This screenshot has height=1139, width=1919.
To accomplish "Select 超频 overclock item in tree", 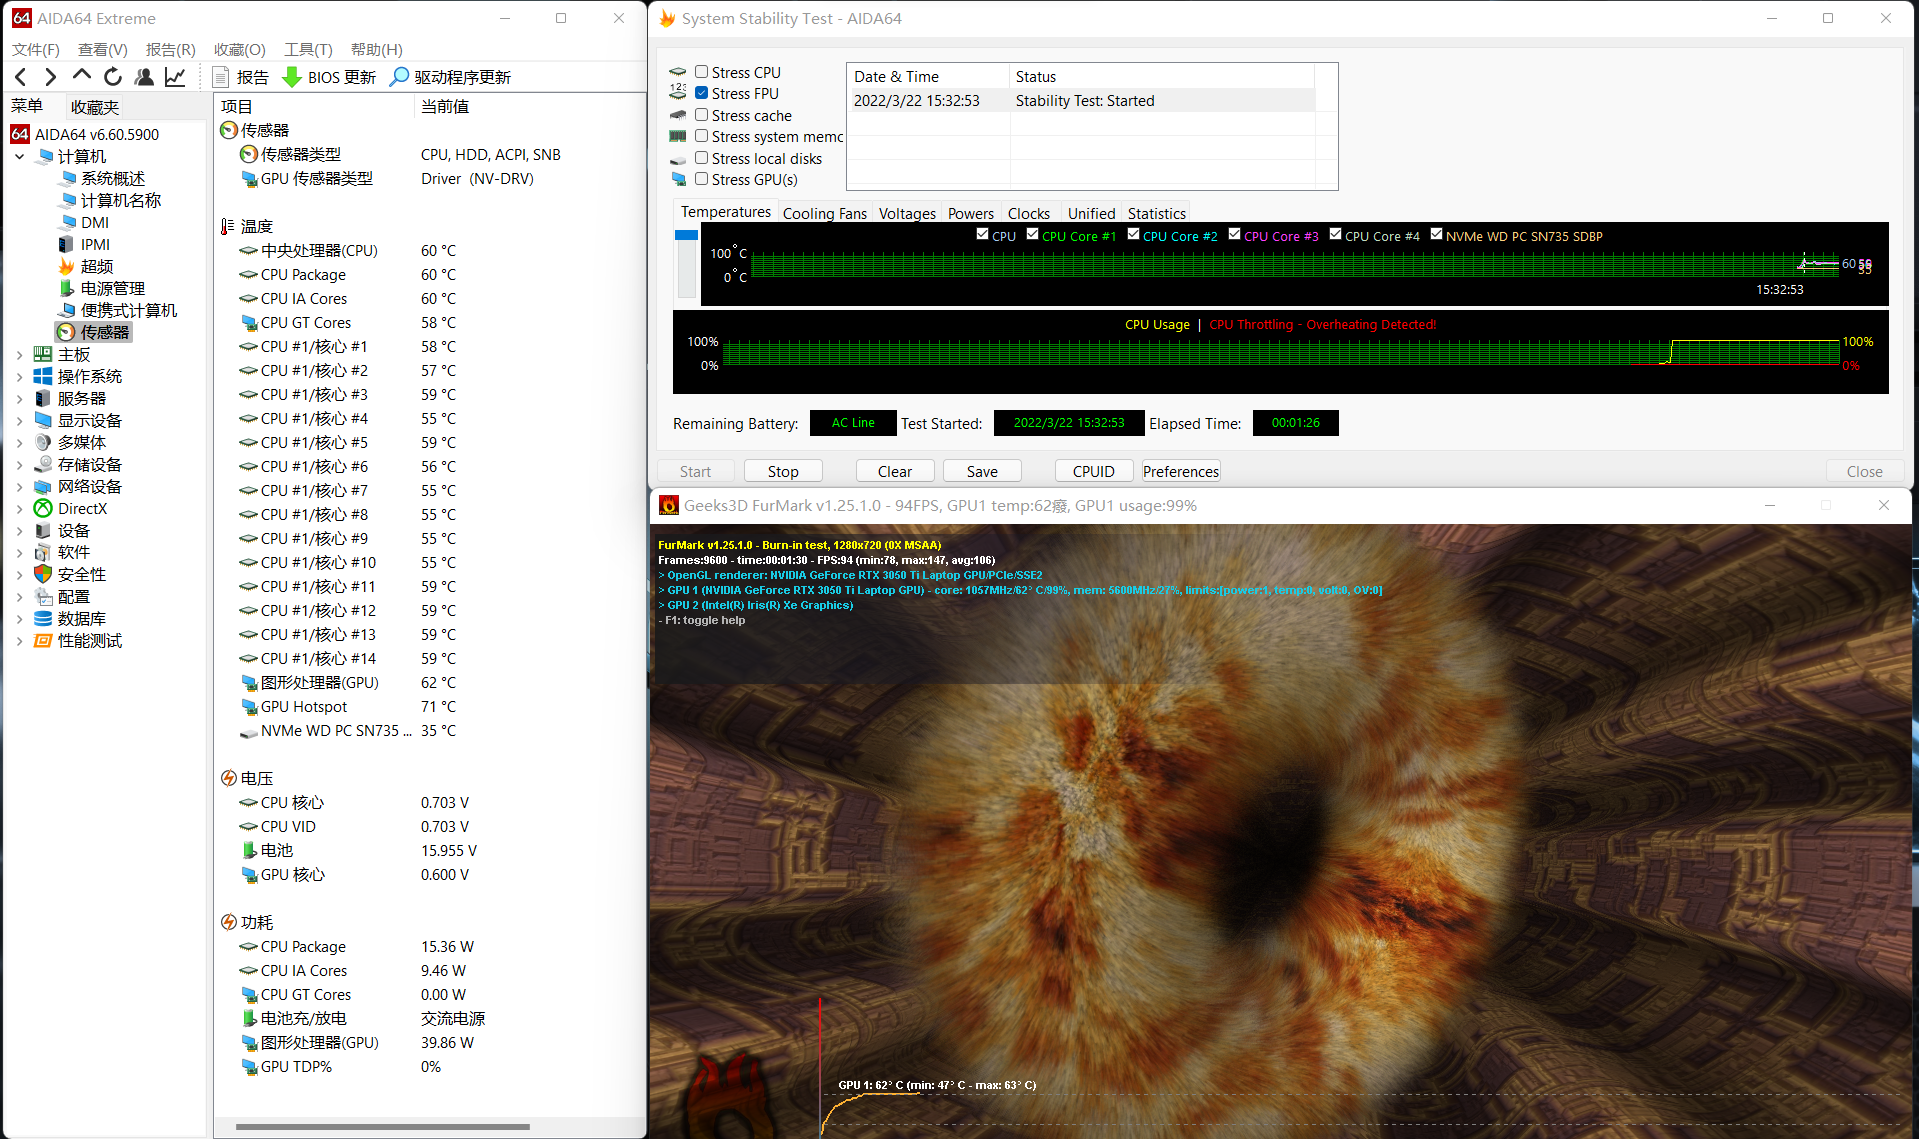I will click(87, 266).
